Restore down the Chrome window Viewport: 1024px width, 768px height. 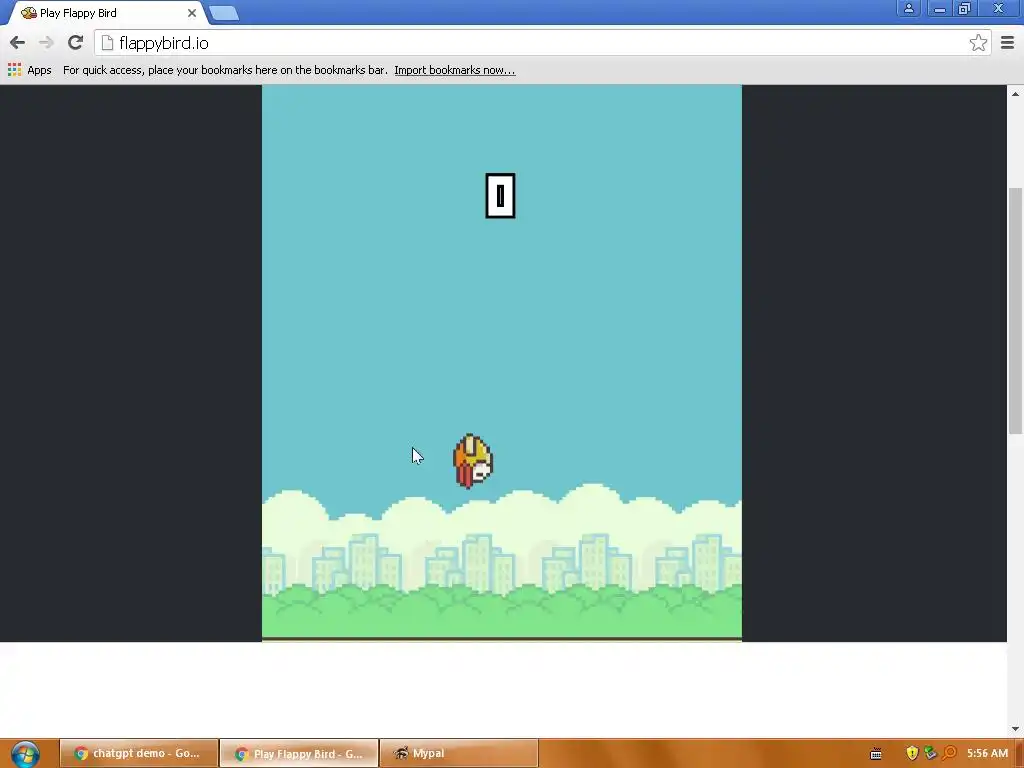[x=965, y=8]
